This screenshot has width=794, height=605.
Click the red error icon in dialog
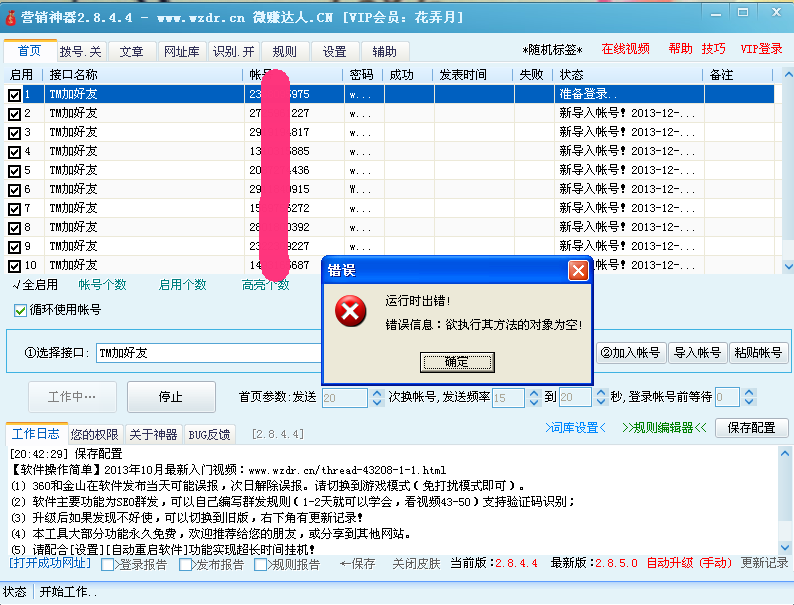coord(350,311)
